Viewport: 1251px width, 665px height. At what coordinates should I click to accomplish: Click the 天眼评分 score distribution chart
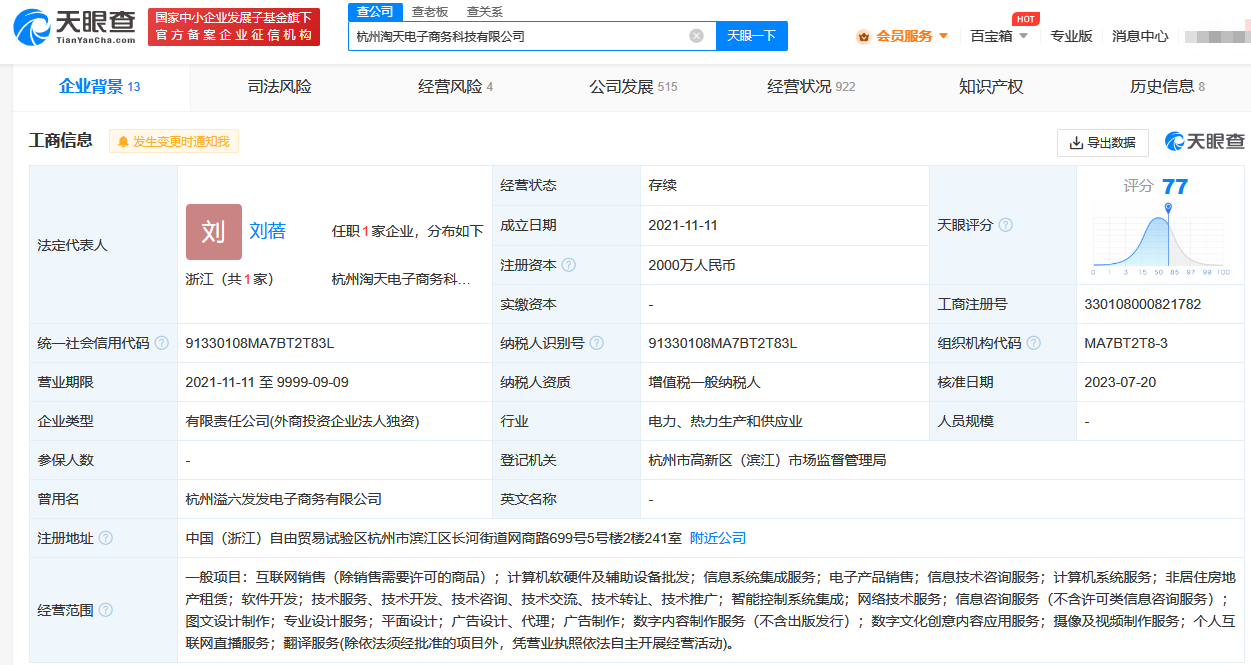1160,240
